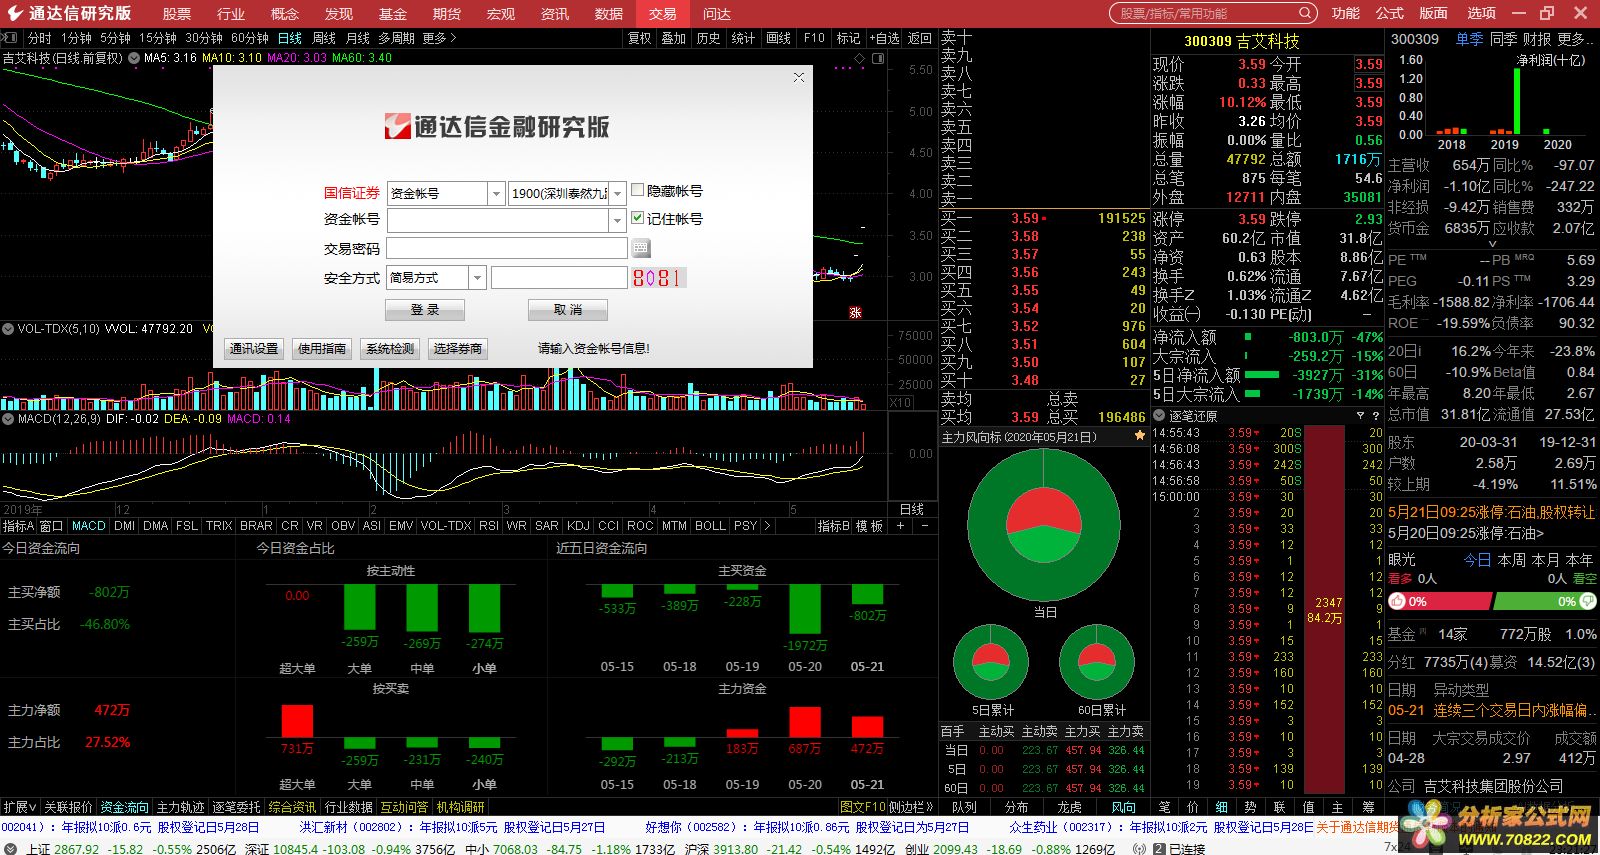Select 本周 in the 眼光 row
1600x855 pixels.
(x=1510, y=560)
